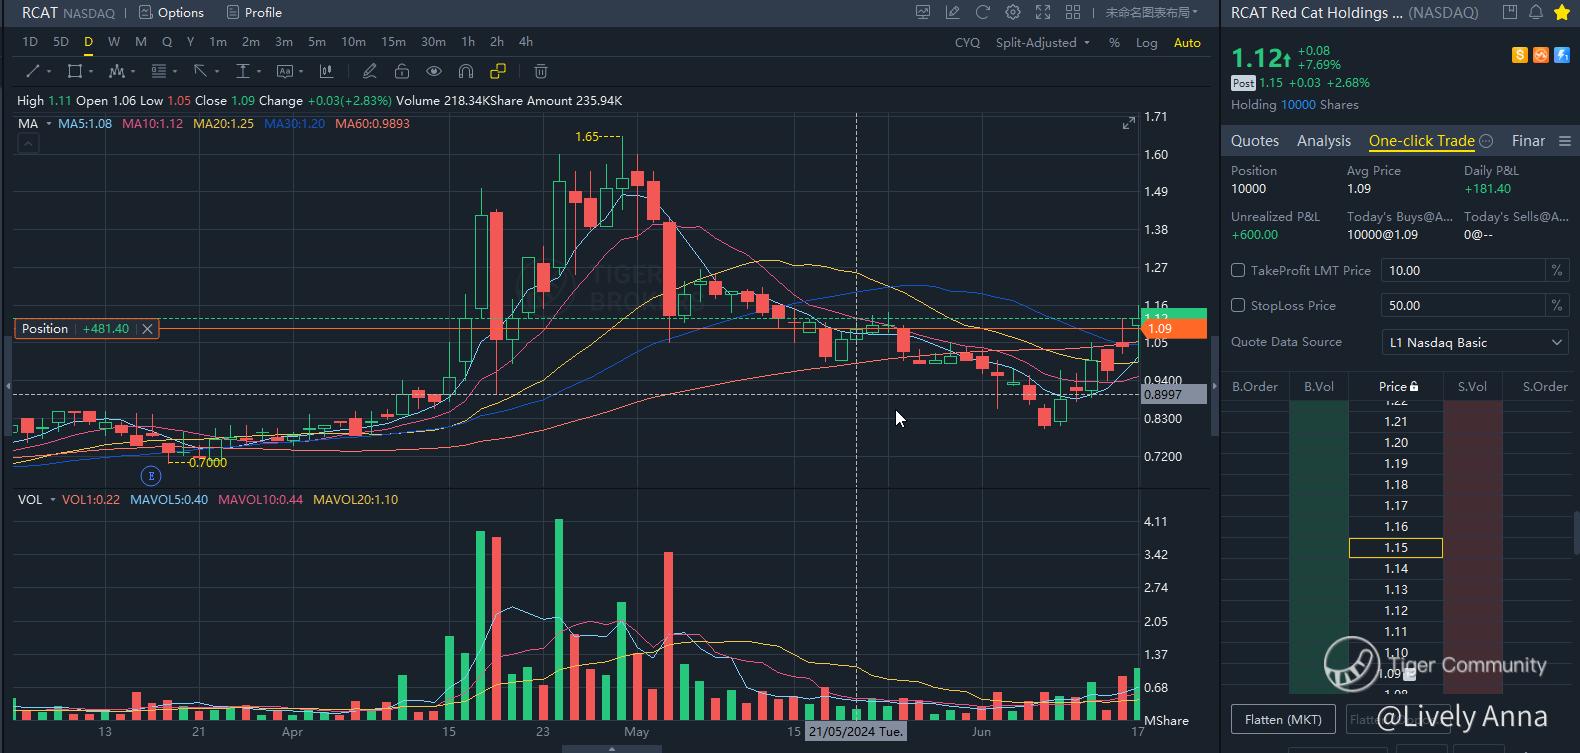Enable the StopLoss Price checkbox

[x=1238, y=305]
